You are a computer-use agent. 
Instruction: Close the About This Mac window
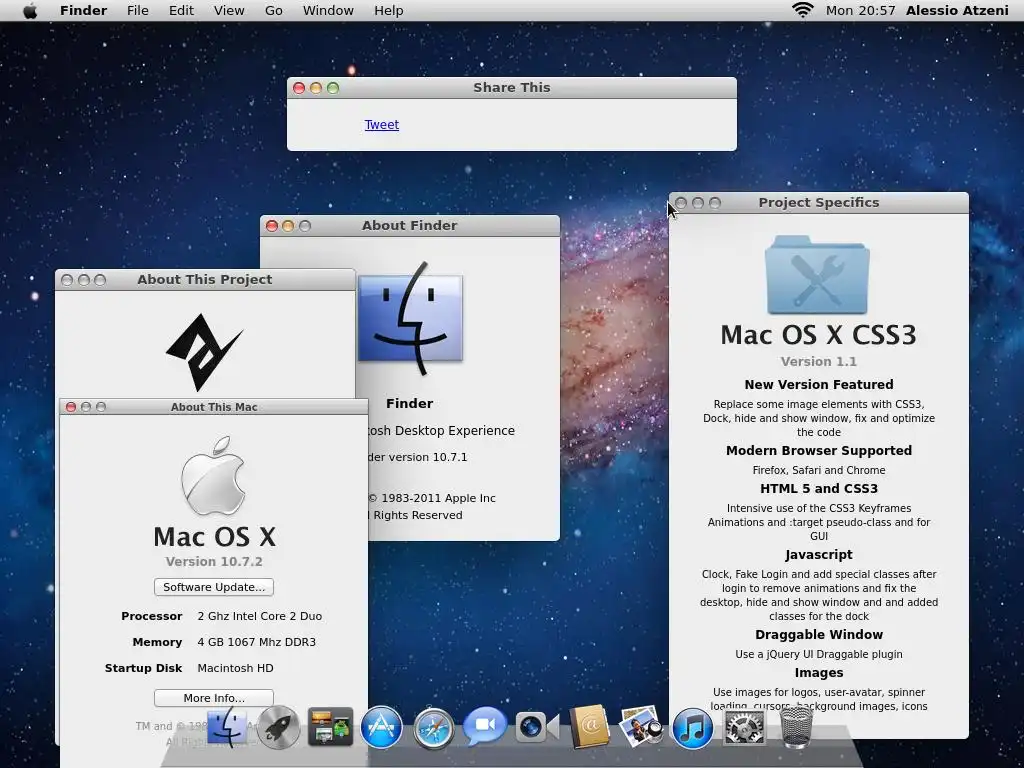[71, 407]
